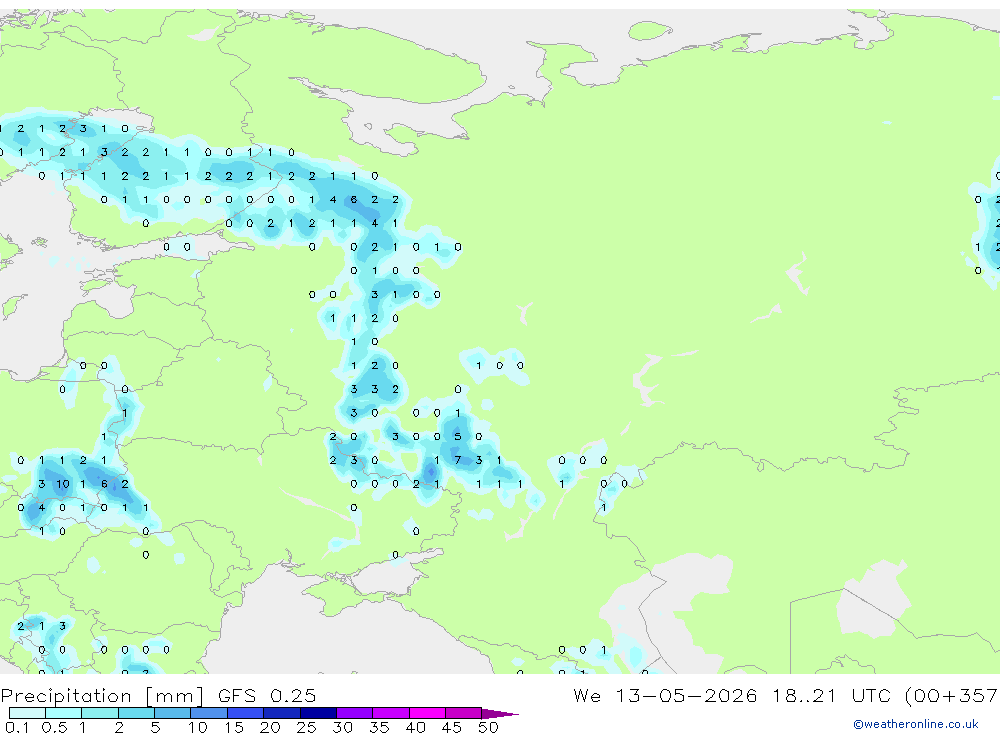The width and height of the screenshot is (1000, 733).
Task: Click the above-50 mm arrow tip of legend
Action: (500, 714)
